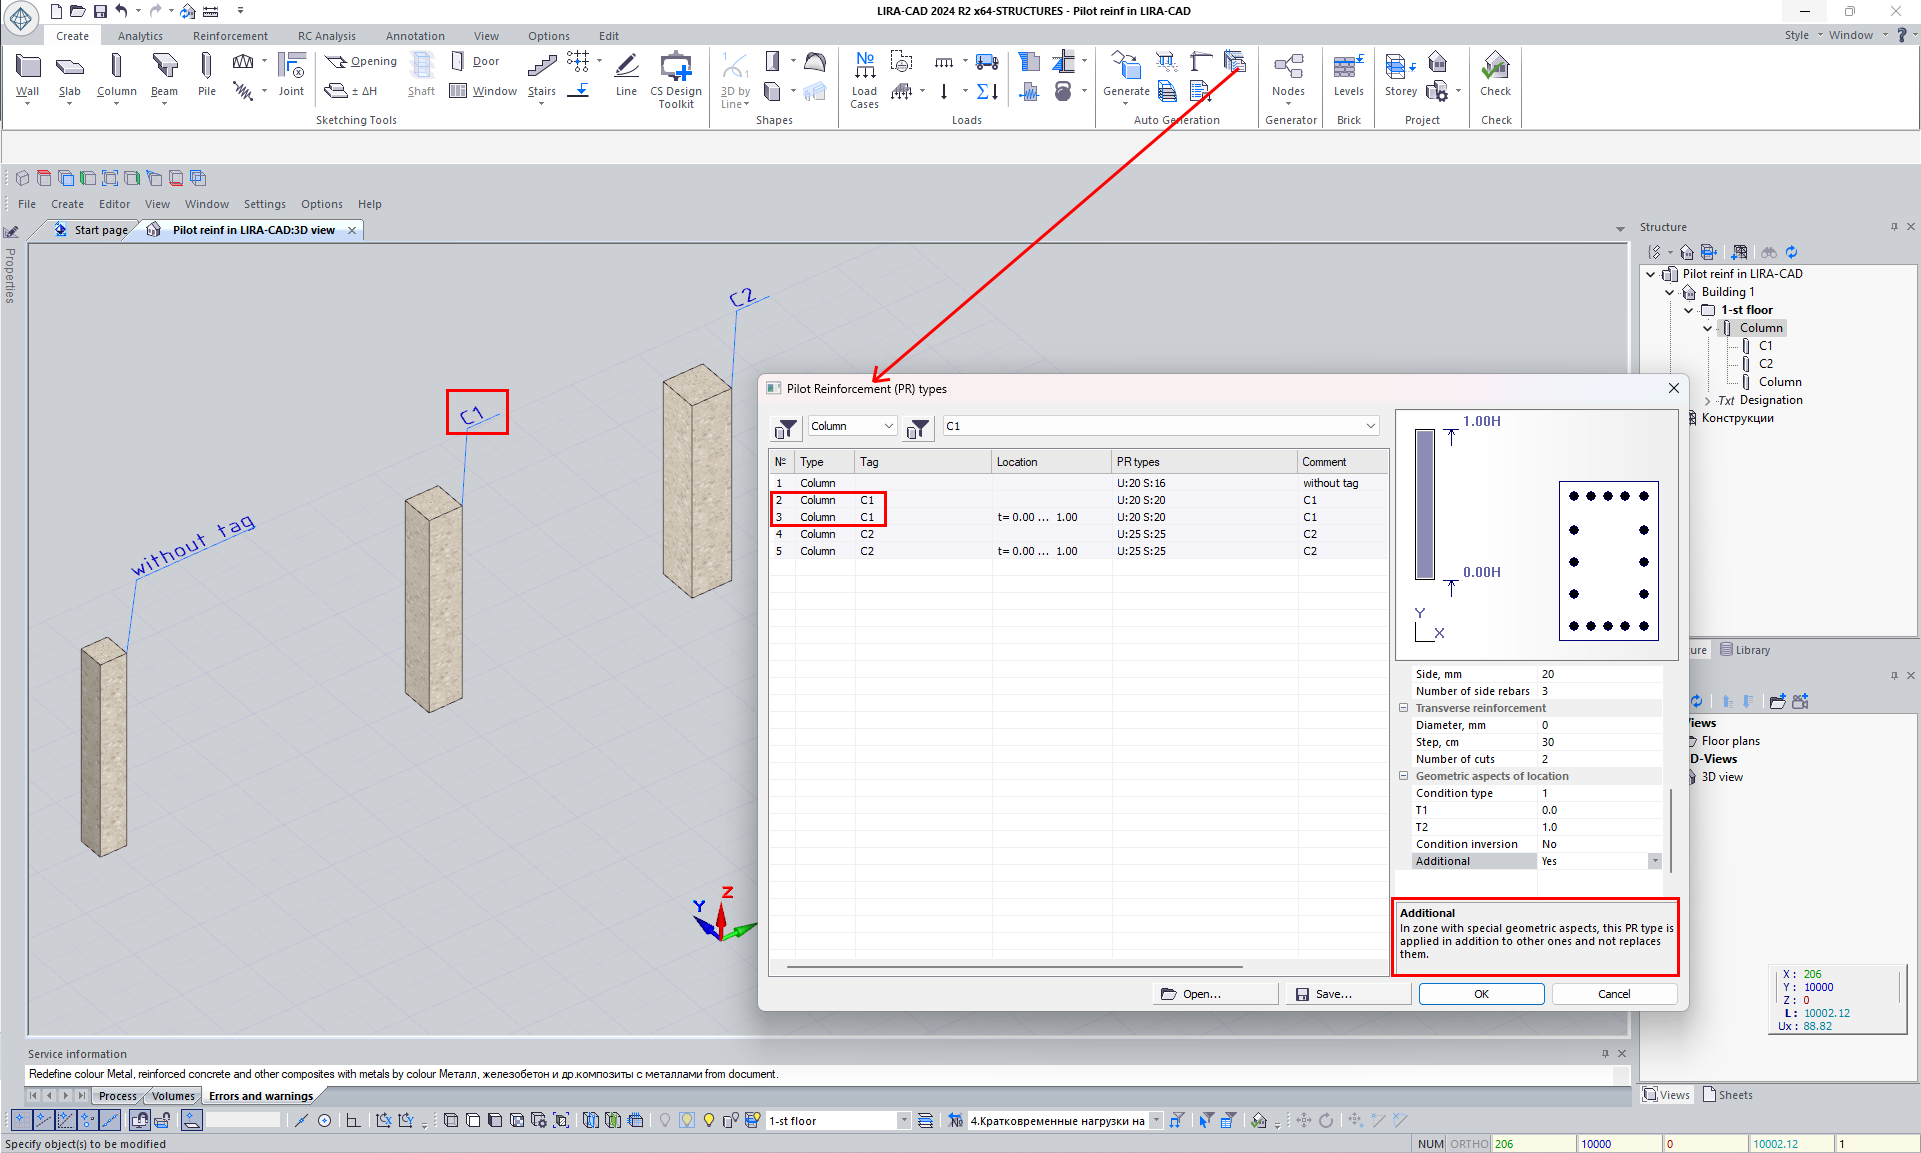
Task: Click the Save... button in dialog
Action: [x=1347, y=994]
